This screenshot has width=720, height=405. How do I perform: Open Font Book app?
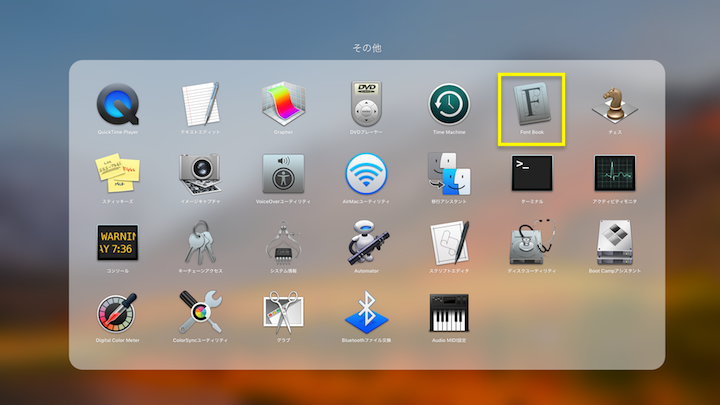[x=532, y=104]
